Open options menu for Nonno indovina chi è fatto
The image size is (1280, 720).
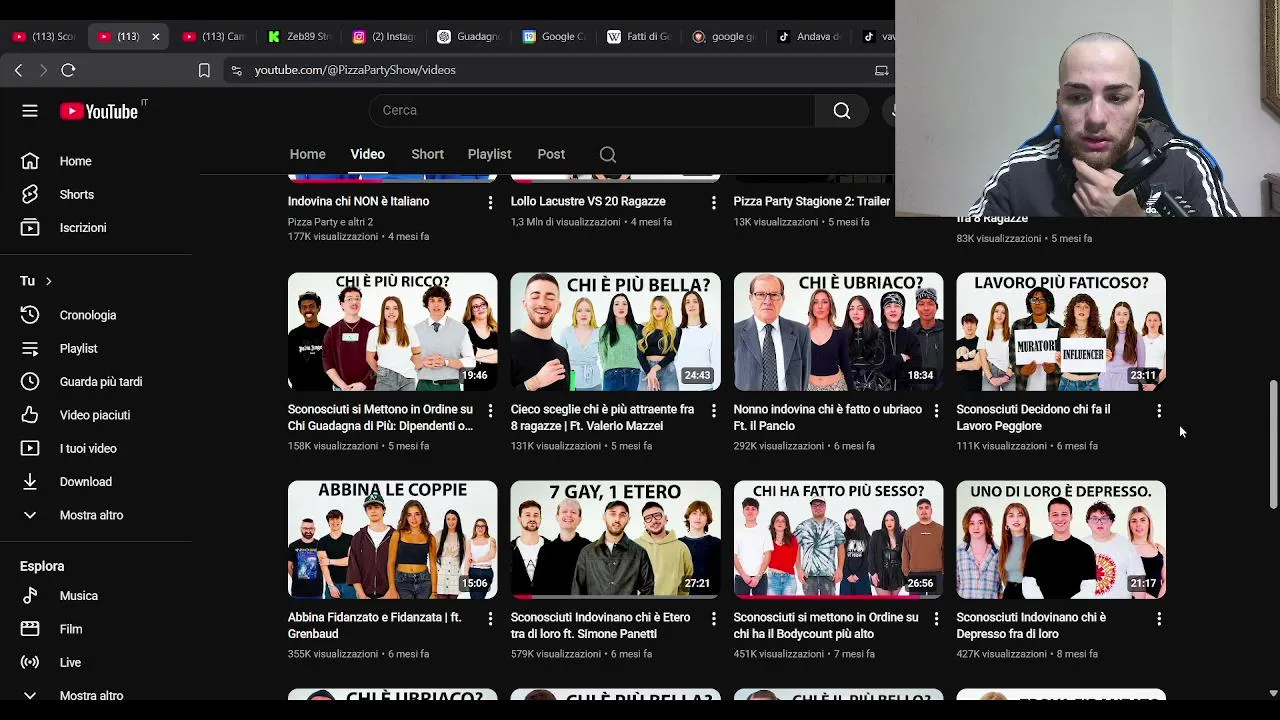point(936,411)
